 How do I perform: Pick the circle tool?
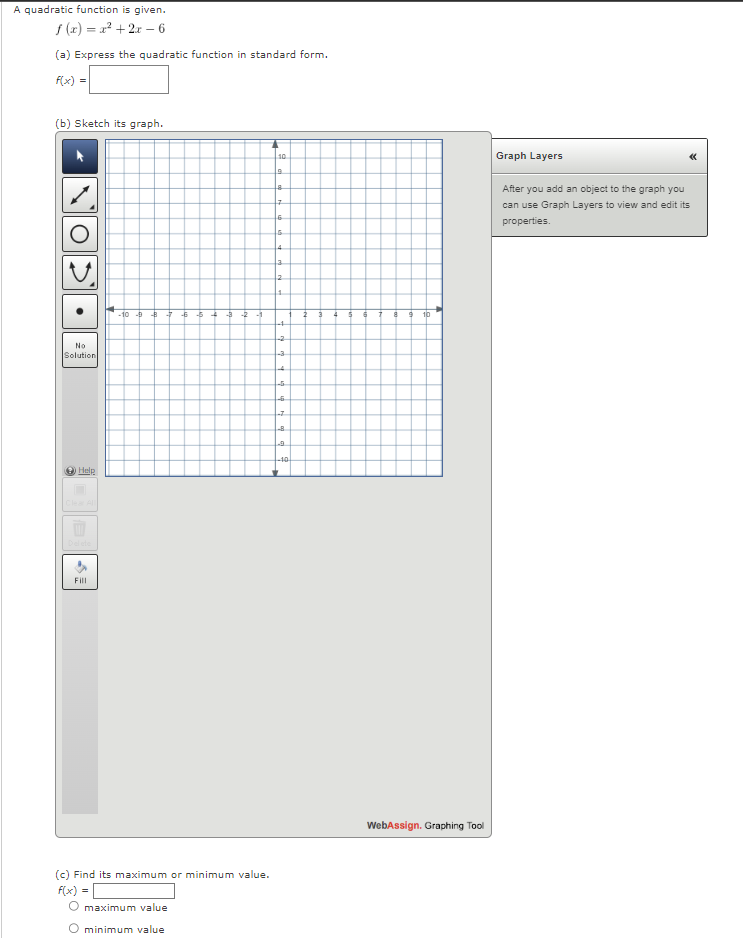pyautogui.click(x=80, y=234)
